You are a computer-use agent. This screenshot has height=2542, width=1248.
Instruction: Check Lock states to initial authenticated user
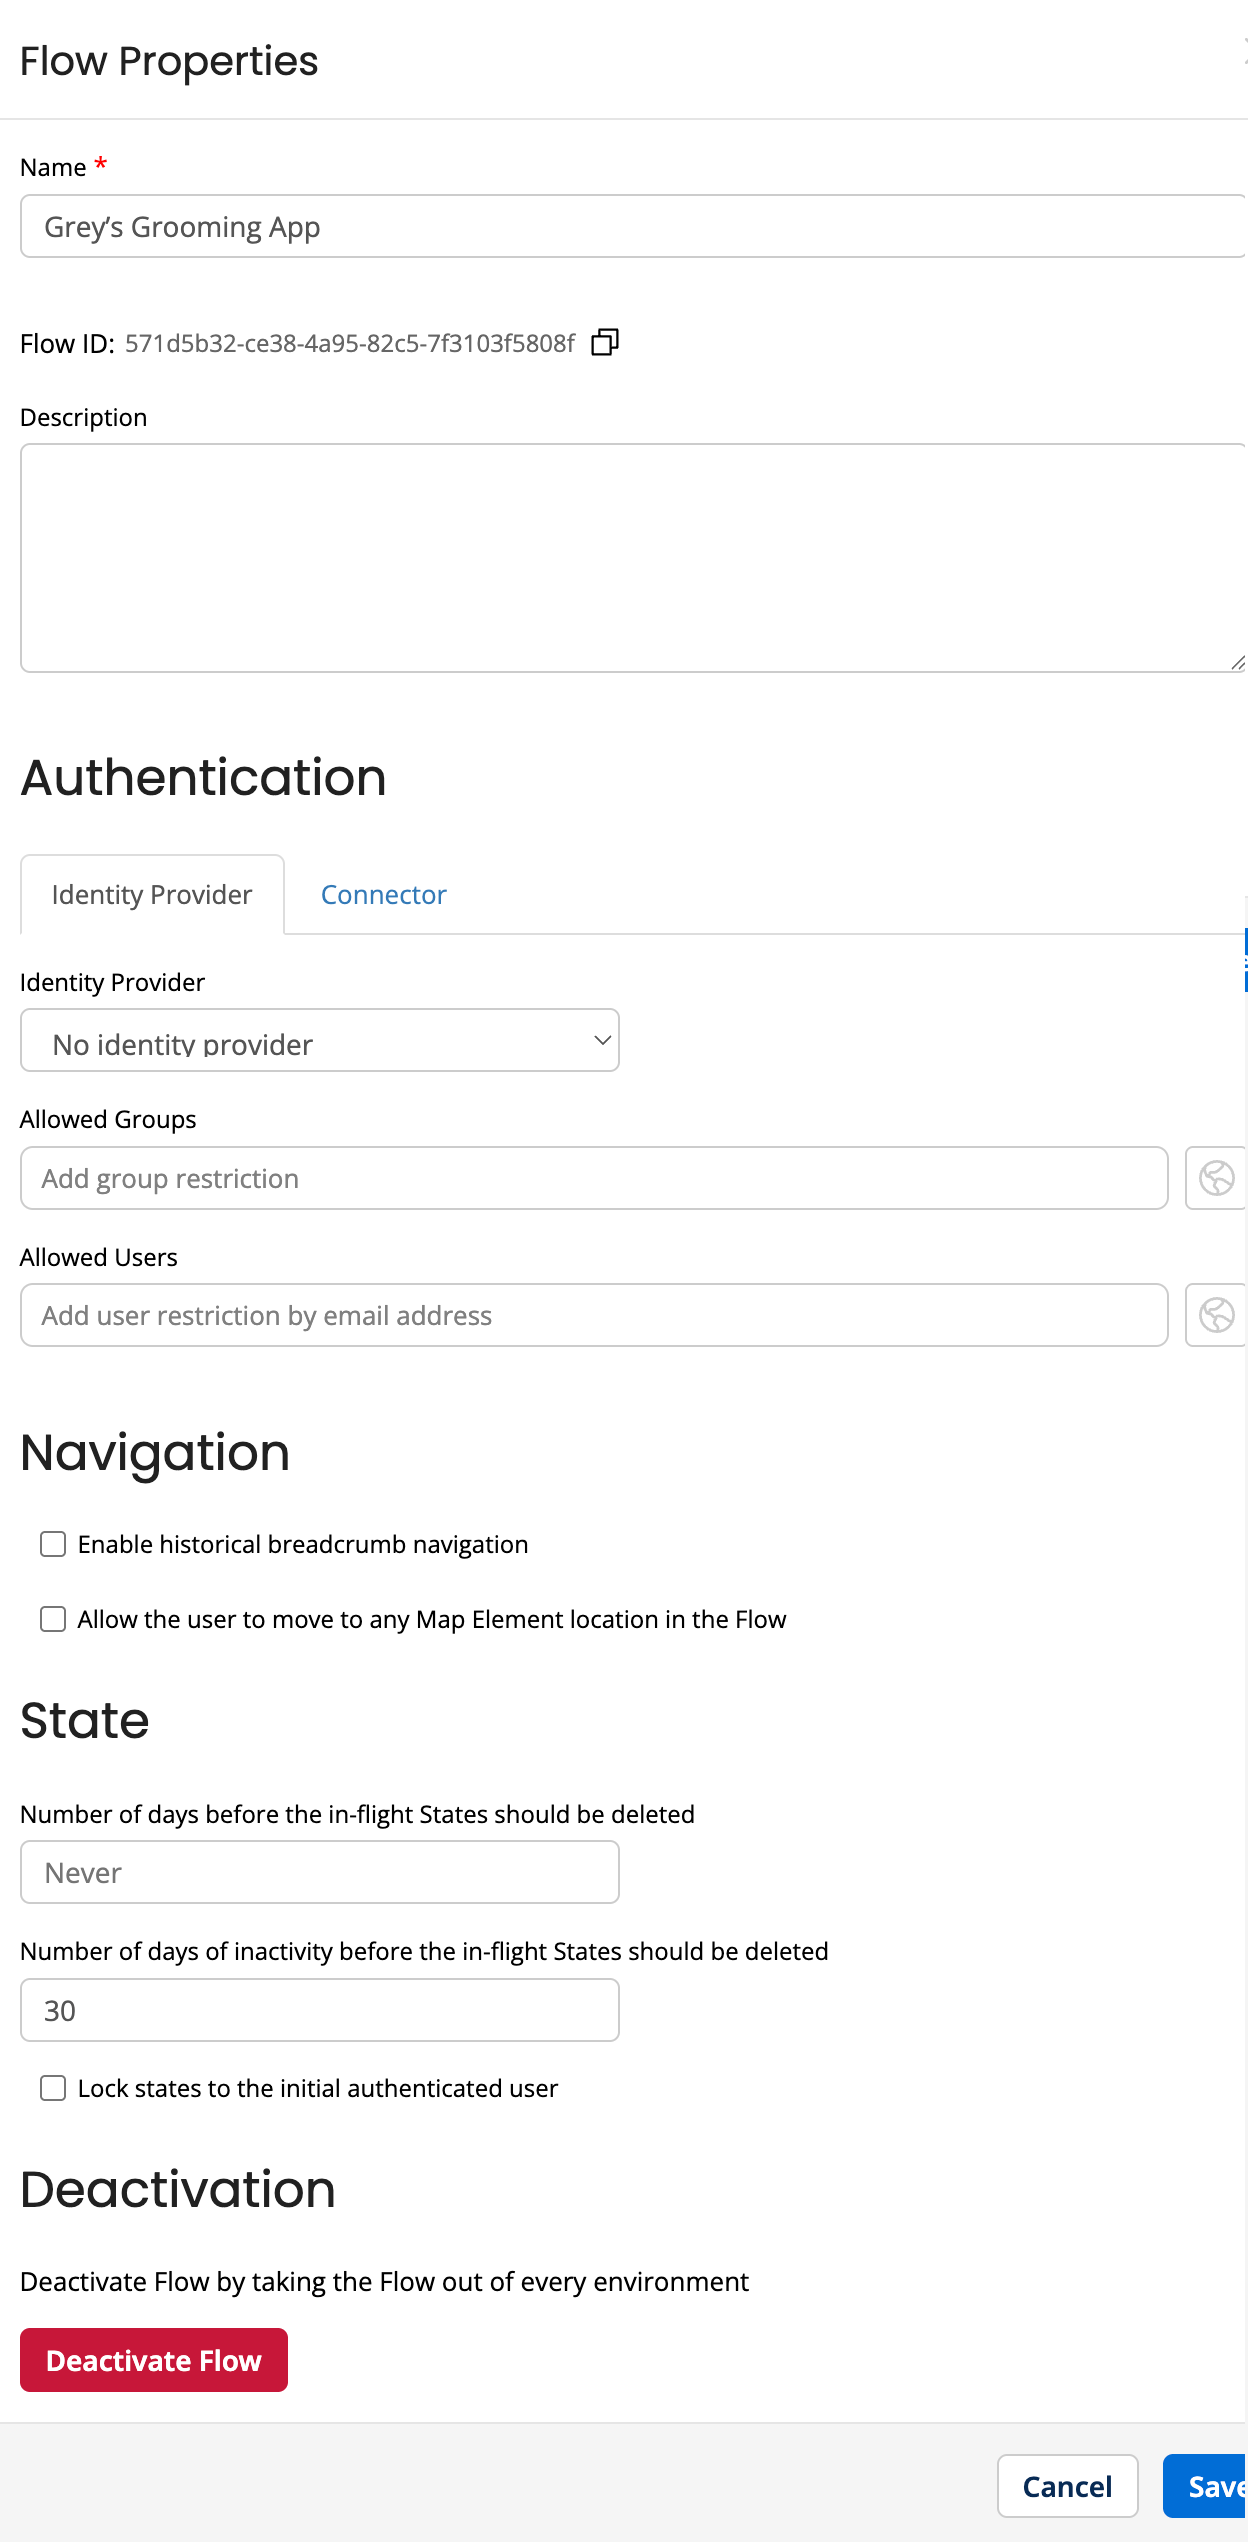point(53,2088)
